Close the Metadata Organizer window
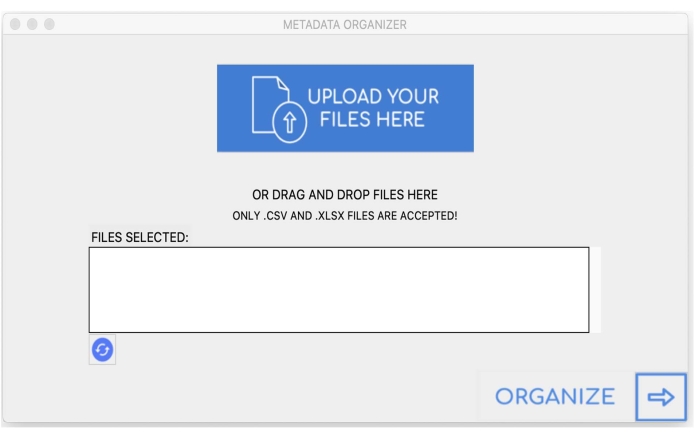The image size is (694, 438). tap(17, 22)
